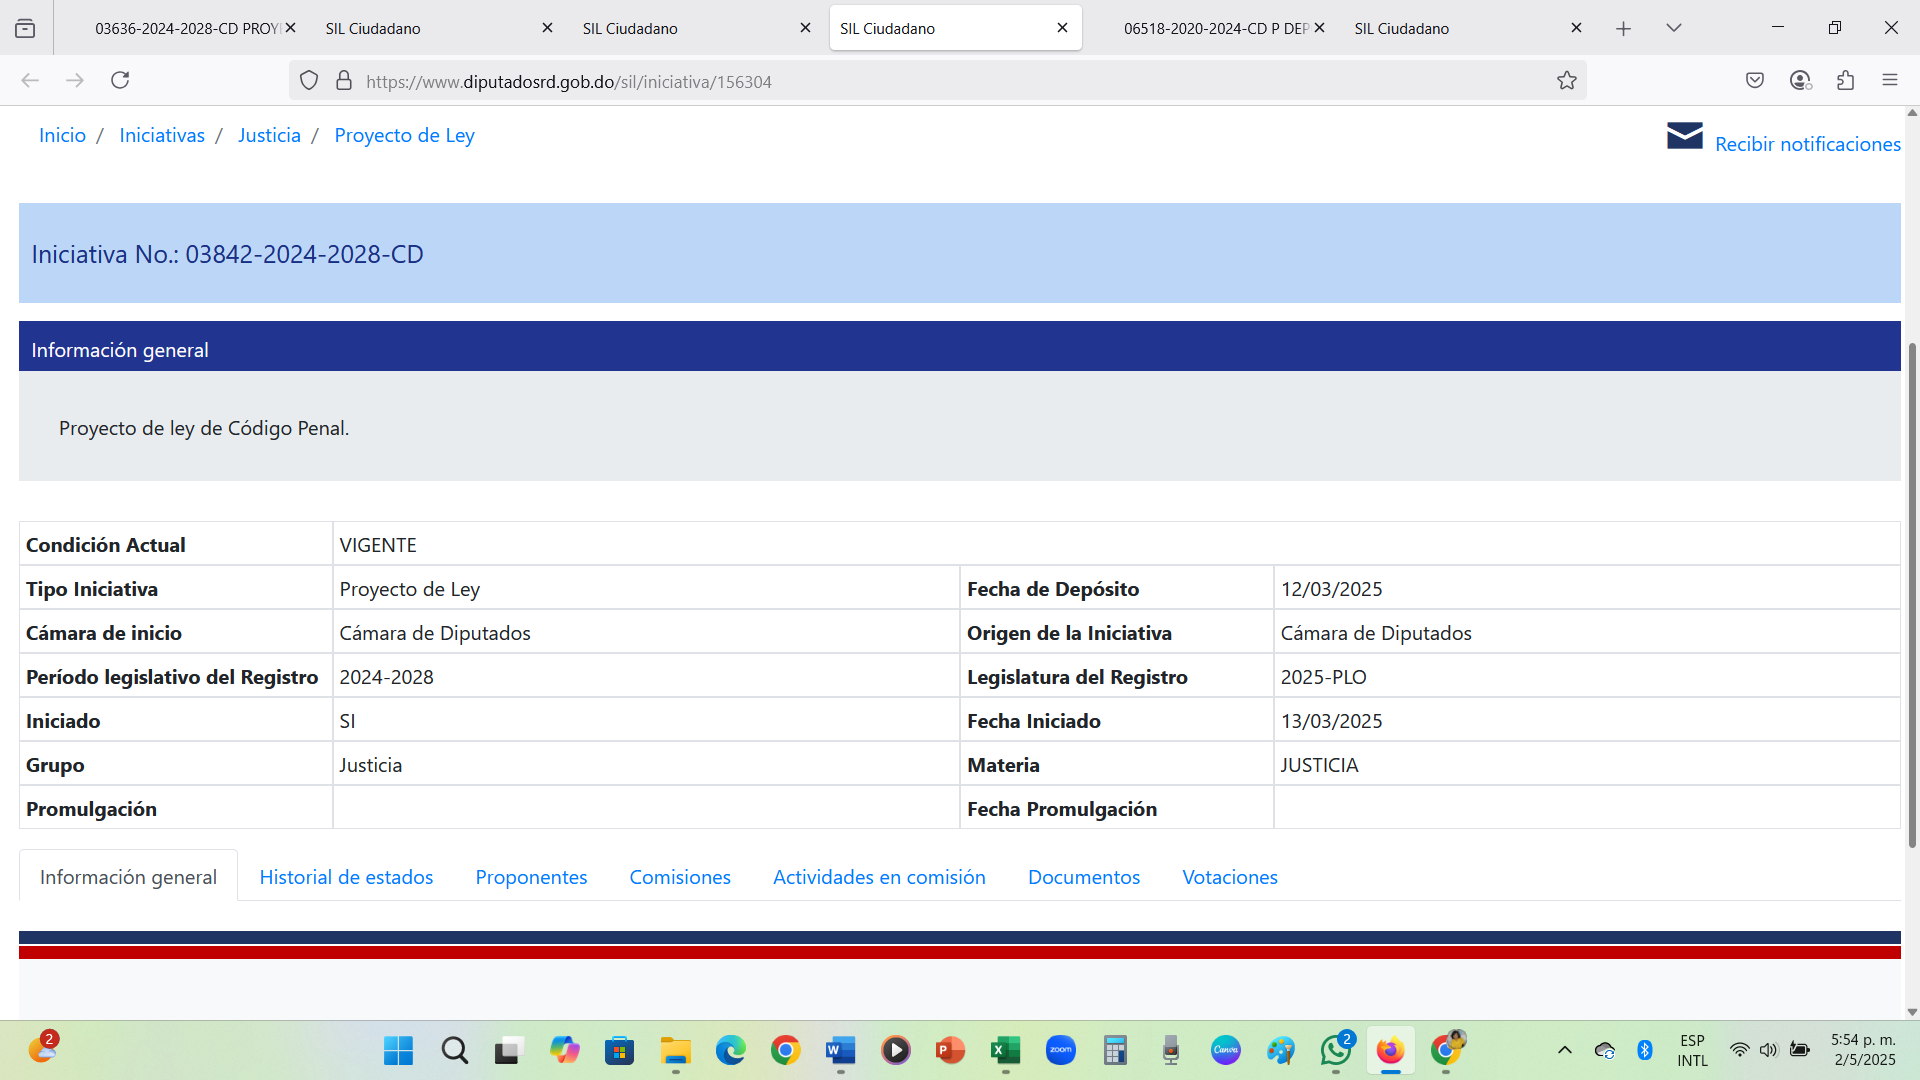Open the Firefox View recent browsing button

[x=25, y=28]
